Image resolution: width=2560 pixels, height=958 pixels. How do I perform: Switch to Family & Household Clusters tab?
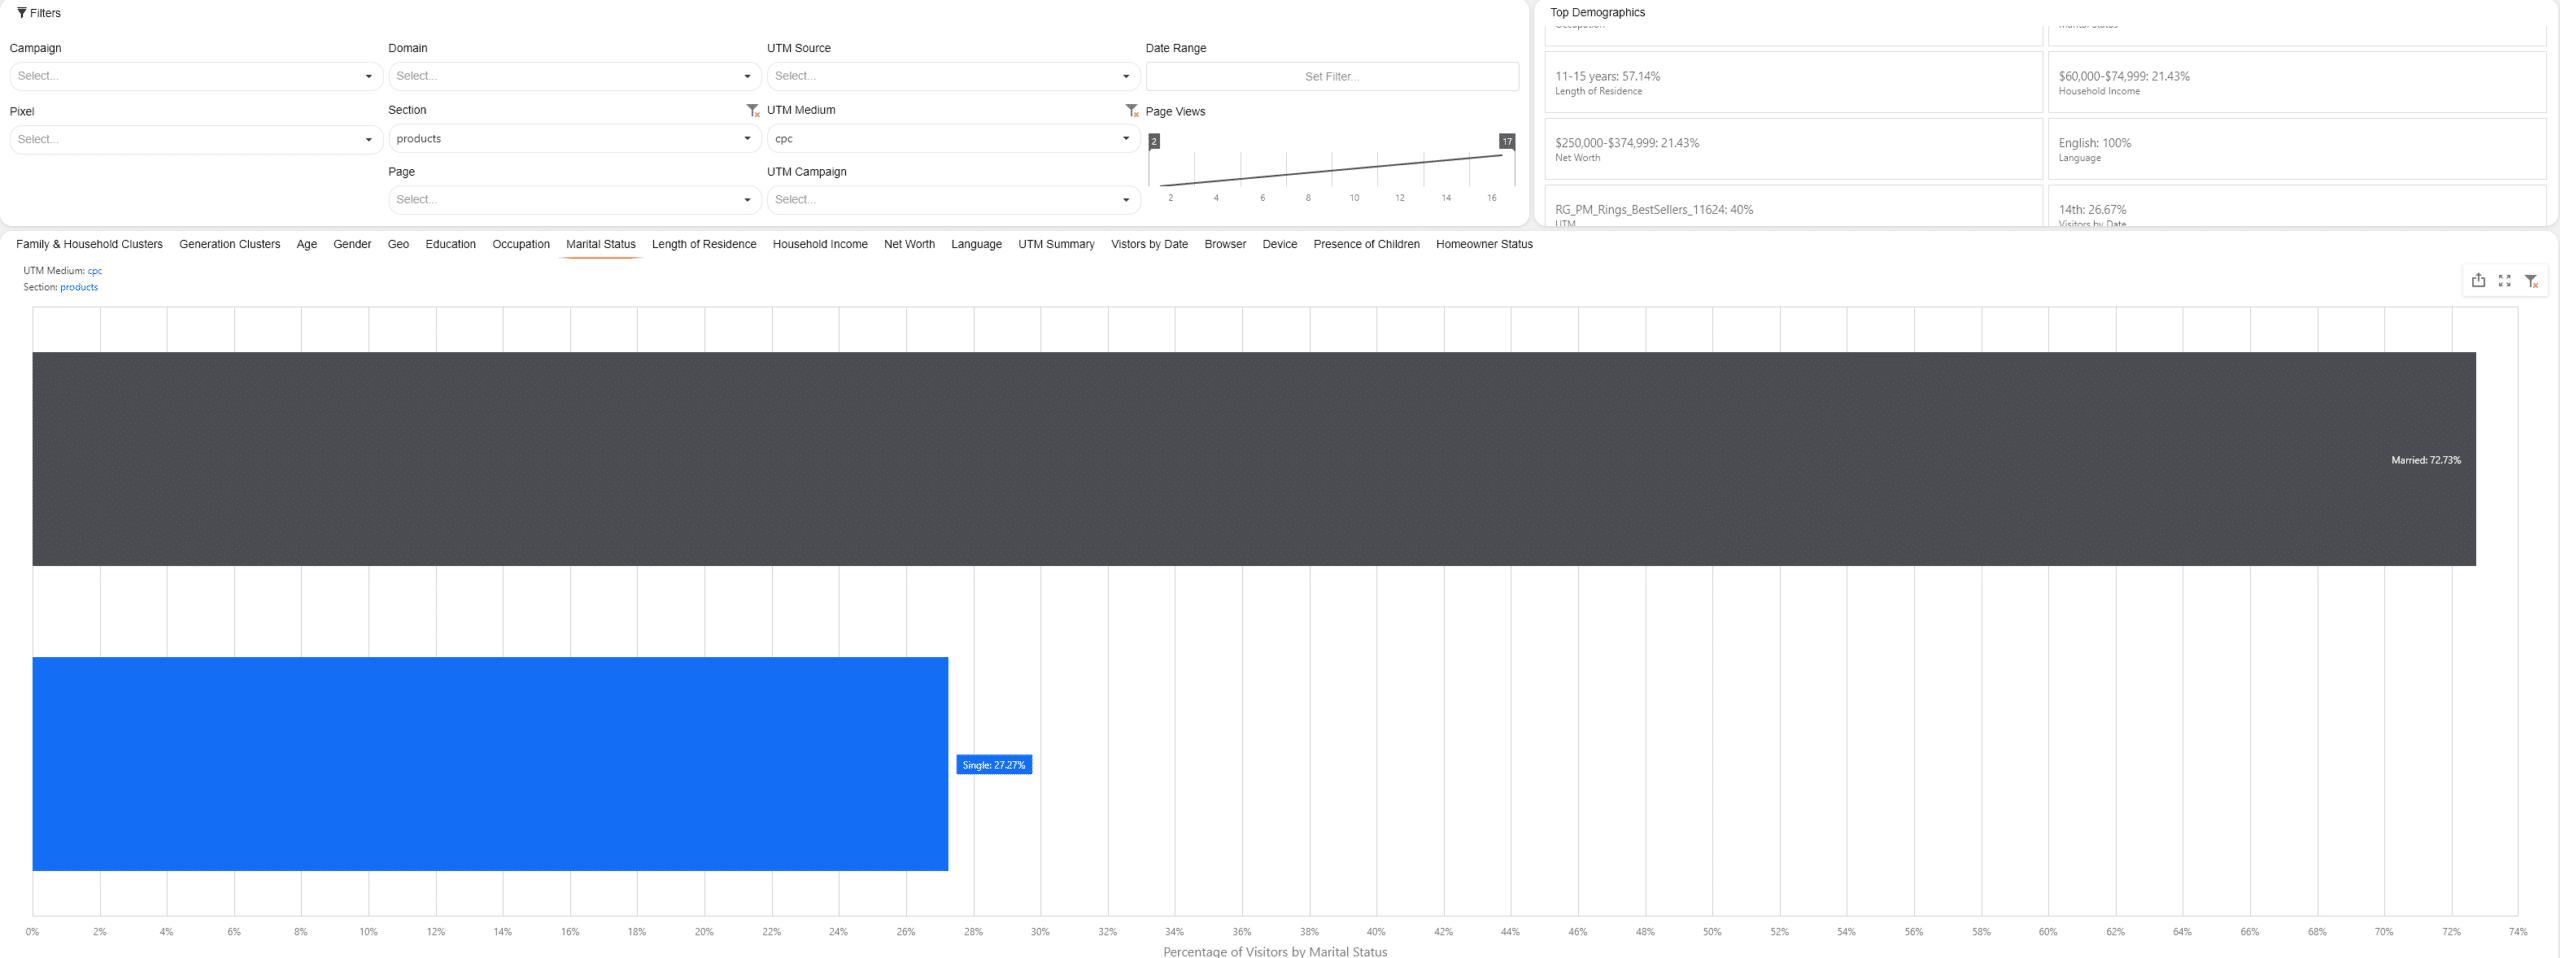tap(89, 244)
